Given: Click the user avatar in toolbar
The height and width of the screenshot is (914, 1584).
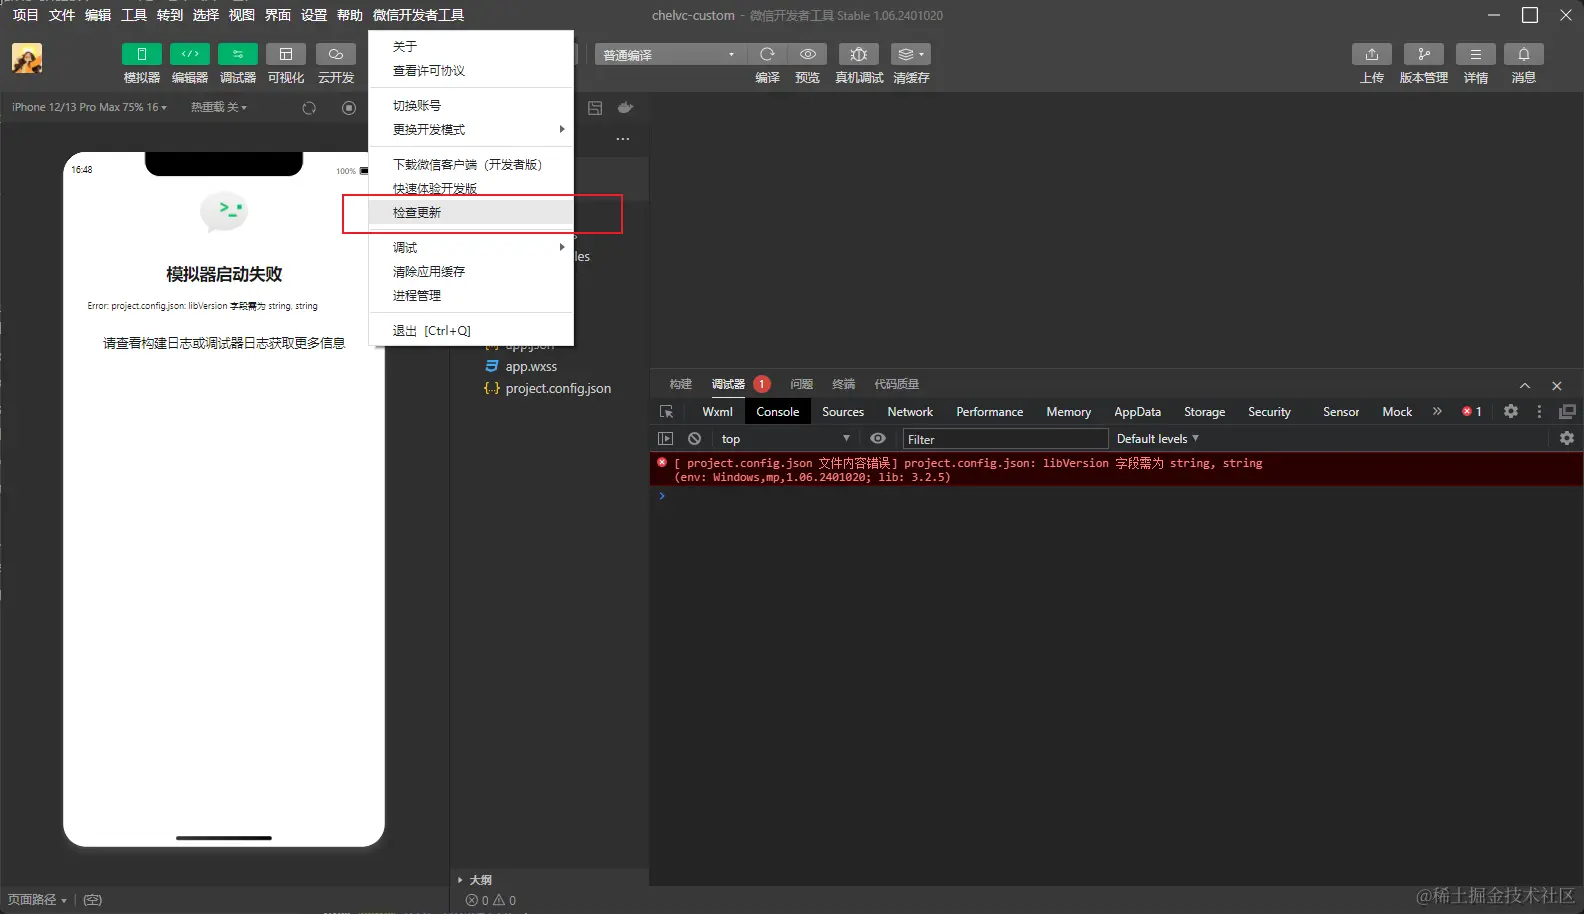Looking at the screenshot, I should point(27,58).
